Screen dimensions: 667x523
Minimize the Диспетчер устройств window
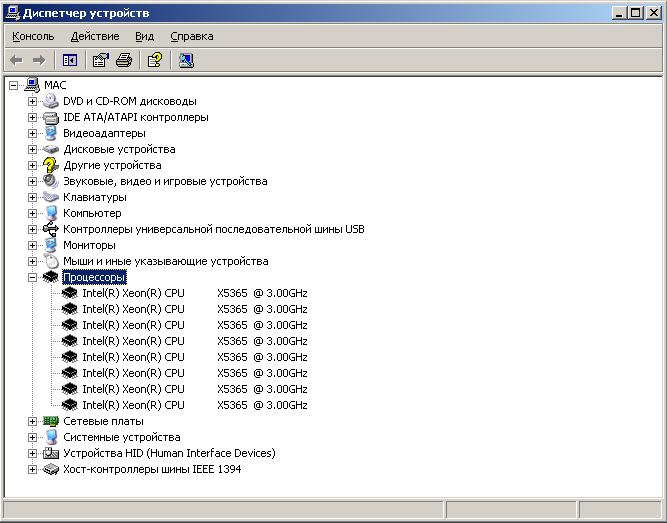click(619, 13)
